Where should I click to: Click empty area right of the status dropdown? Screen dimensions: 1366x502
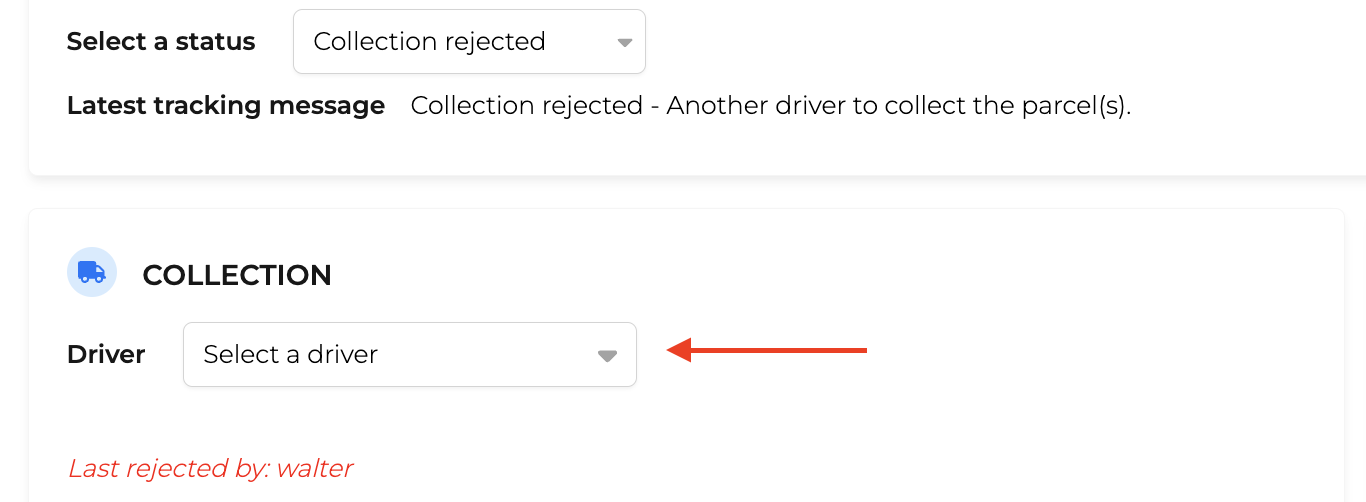pyautogui.click(x=1000, y=42)
